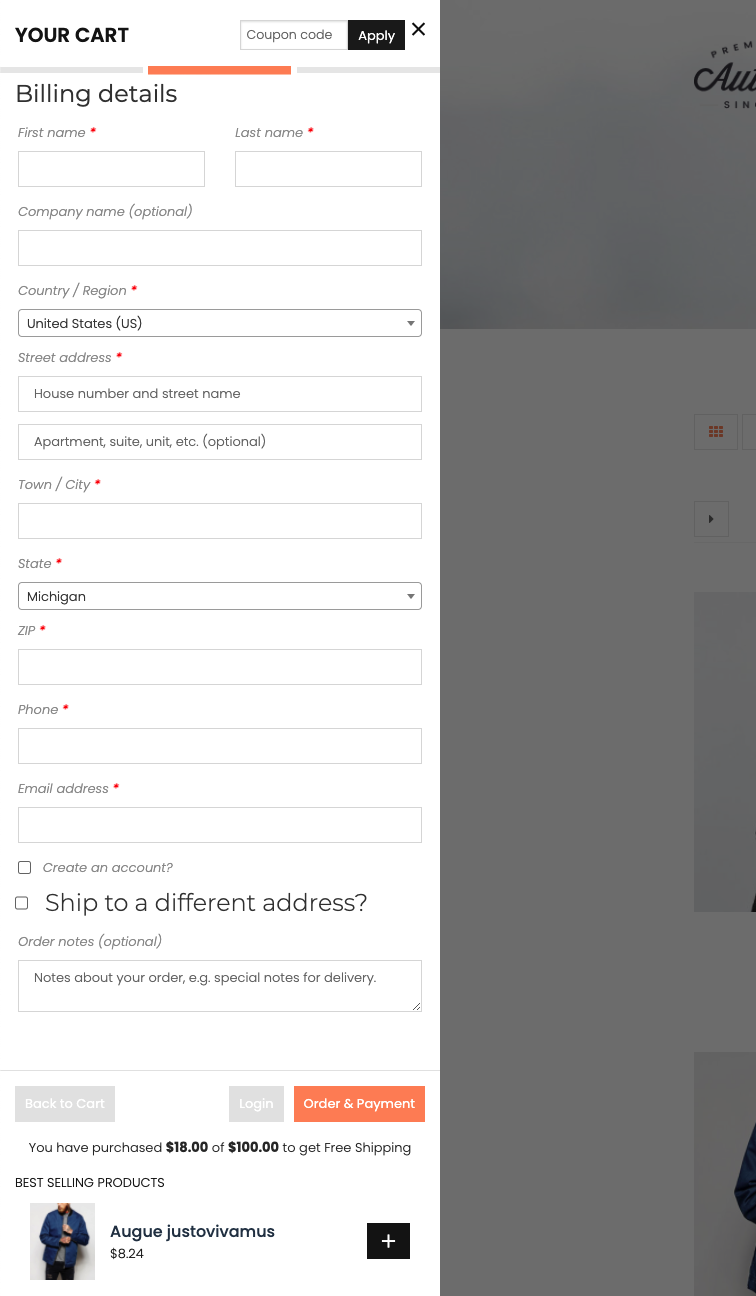Close the cart panel with X icon
Viewport: 756px width, 1296px height.
[x=418, y=30]
